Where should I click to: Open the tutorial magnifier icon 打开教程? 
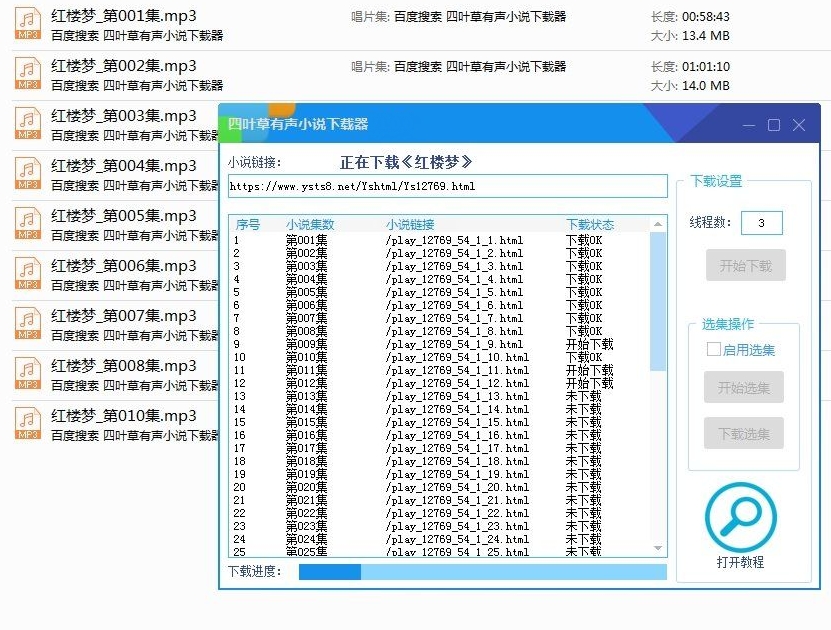740,517
